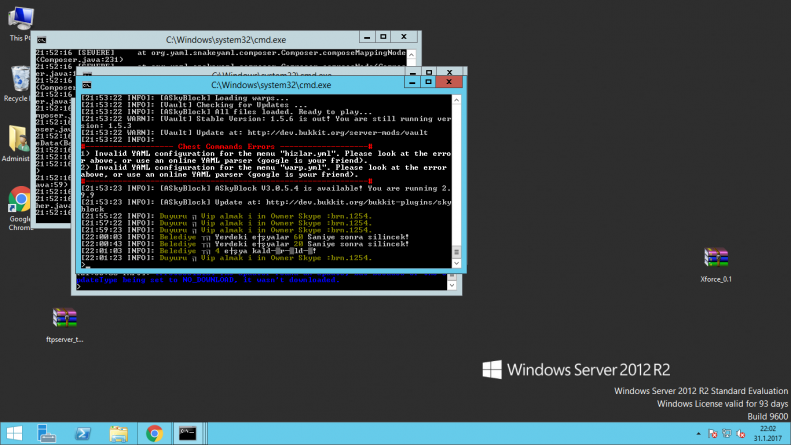Launch PowerShell from the taskbar
The width and height of the screenshot is (791, 445).
pyautogui.click(x=83, y=433)
